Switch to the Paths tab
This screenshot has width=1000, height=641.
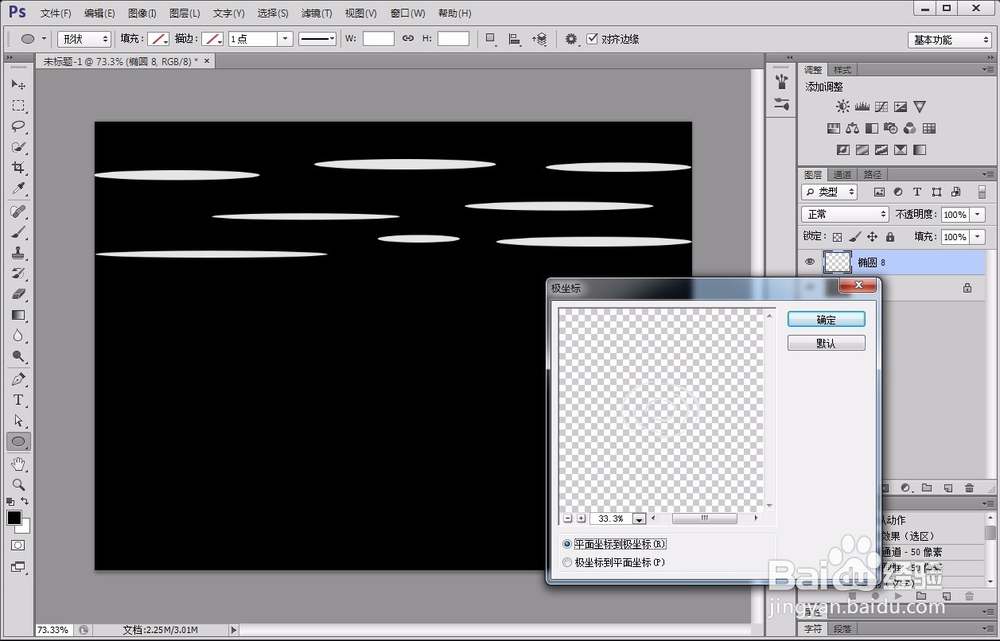coord(872,175)
